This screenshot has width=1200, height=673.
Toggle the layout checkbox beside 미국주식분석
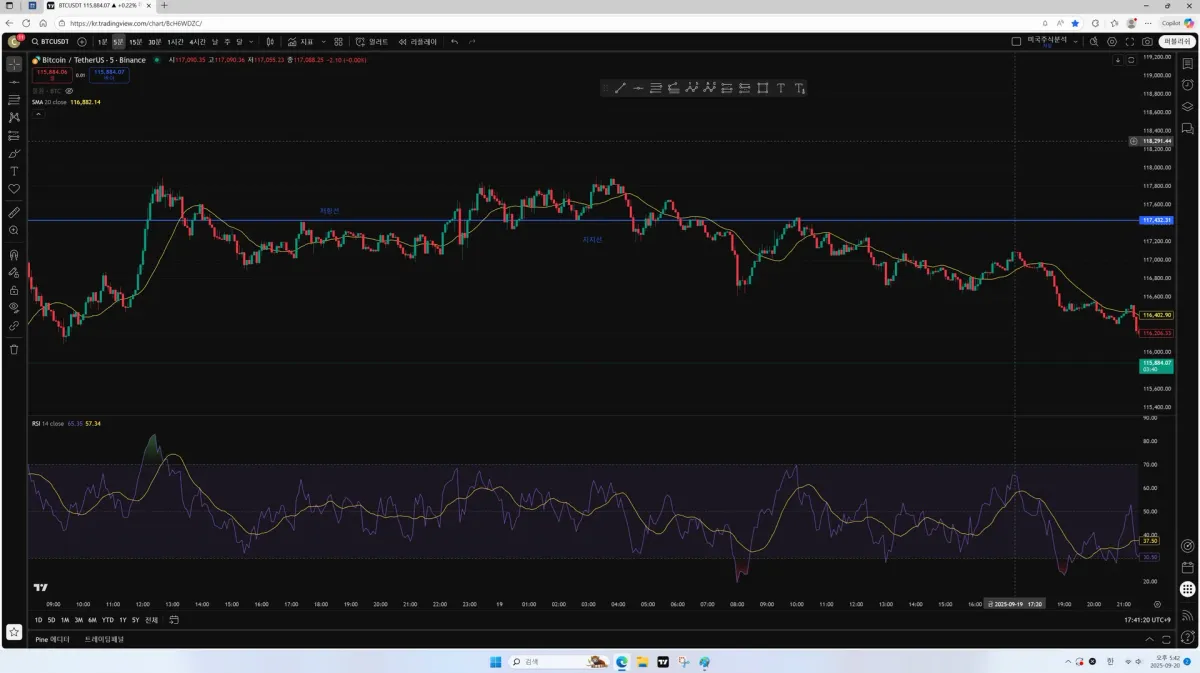tap(1016, 42)
